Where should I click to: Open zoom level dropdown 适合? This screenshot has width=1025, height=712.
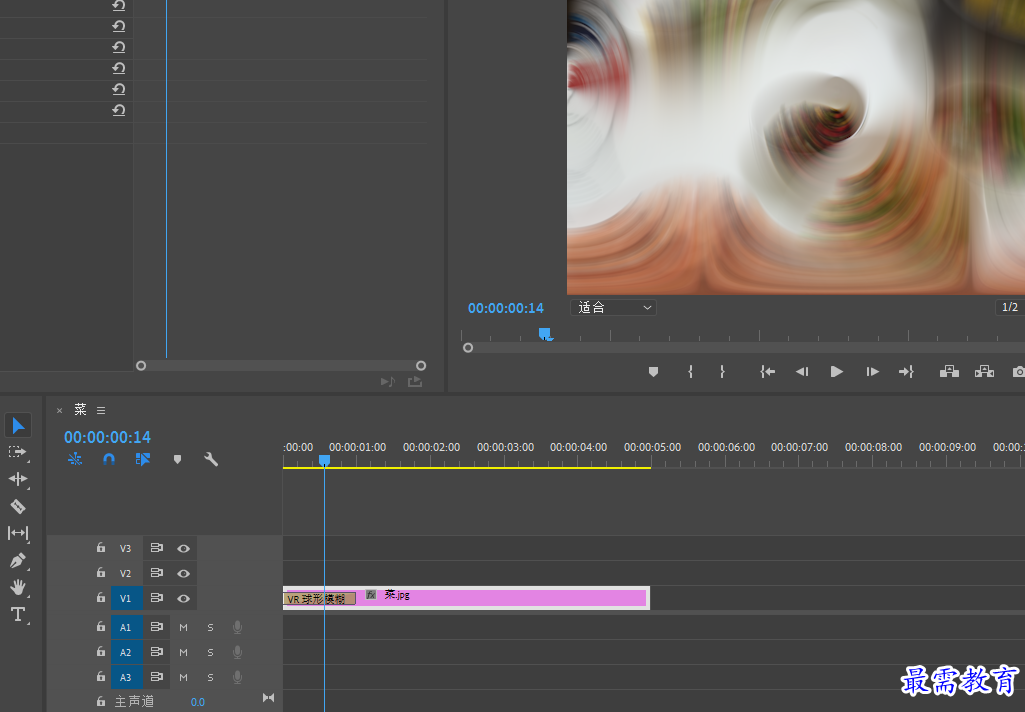(613, 307)
